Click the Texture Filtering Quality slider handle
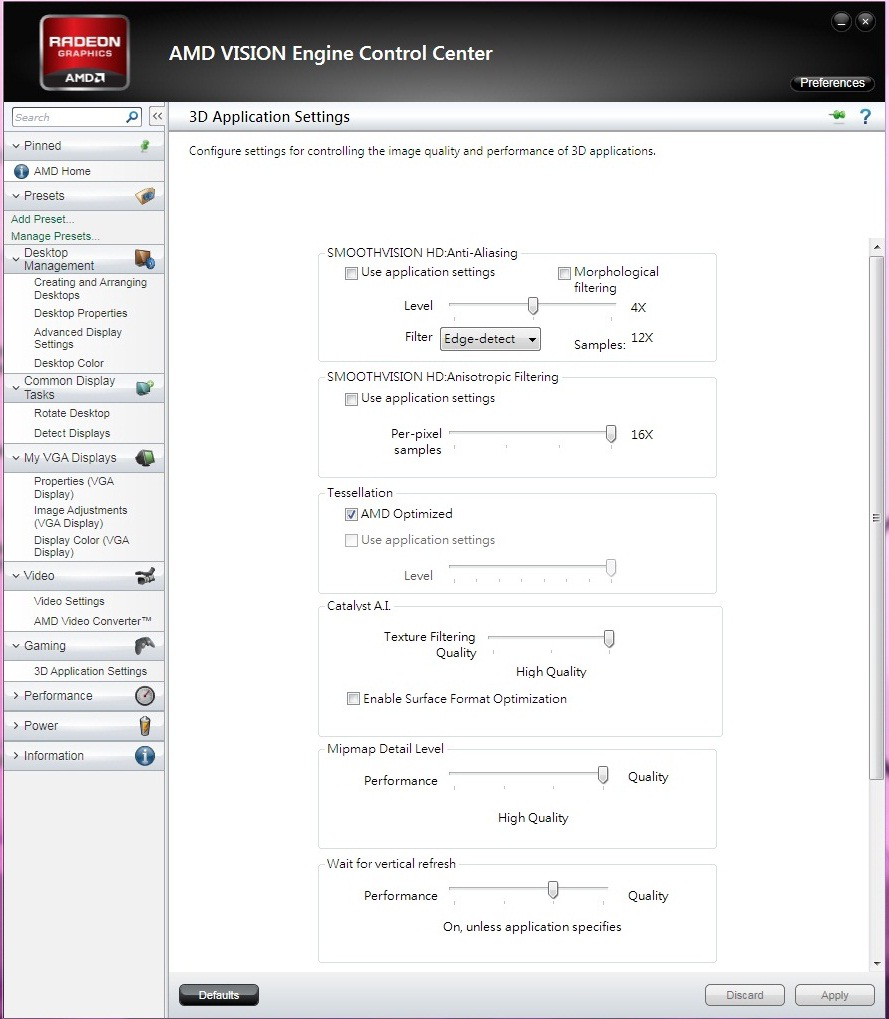The height and width of the screenshot is (1019, 889). [x=609, y=638]
